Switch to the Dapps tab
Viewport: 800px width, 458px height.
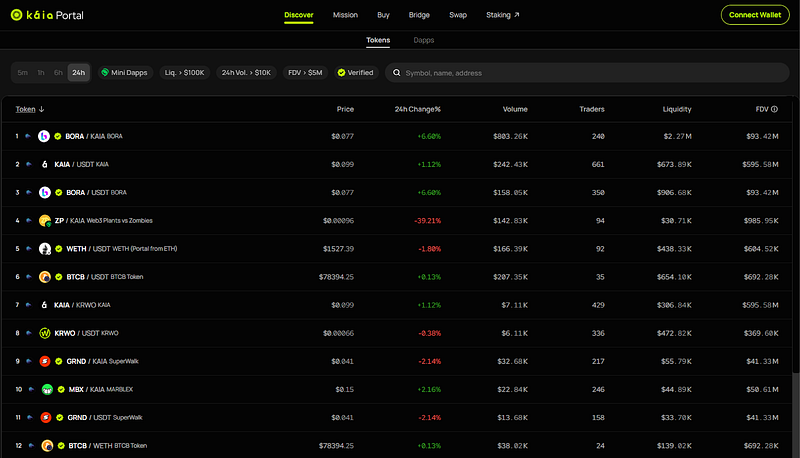point(423,40)
